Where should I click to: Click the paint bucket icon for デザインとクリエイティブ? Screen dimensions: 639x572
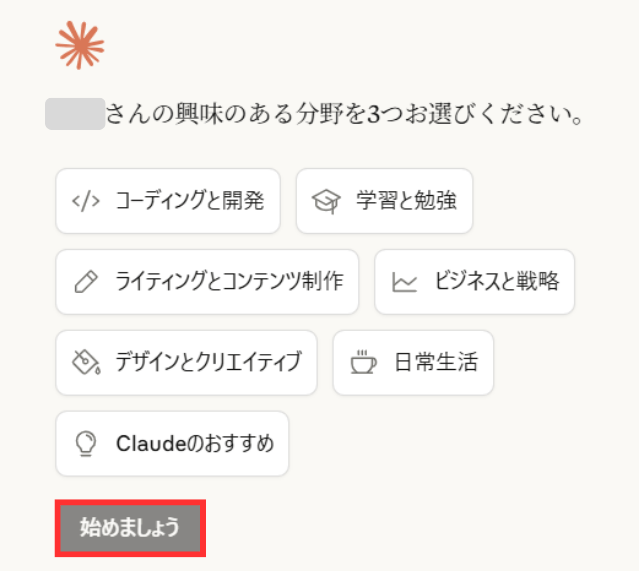pos(86,362)
